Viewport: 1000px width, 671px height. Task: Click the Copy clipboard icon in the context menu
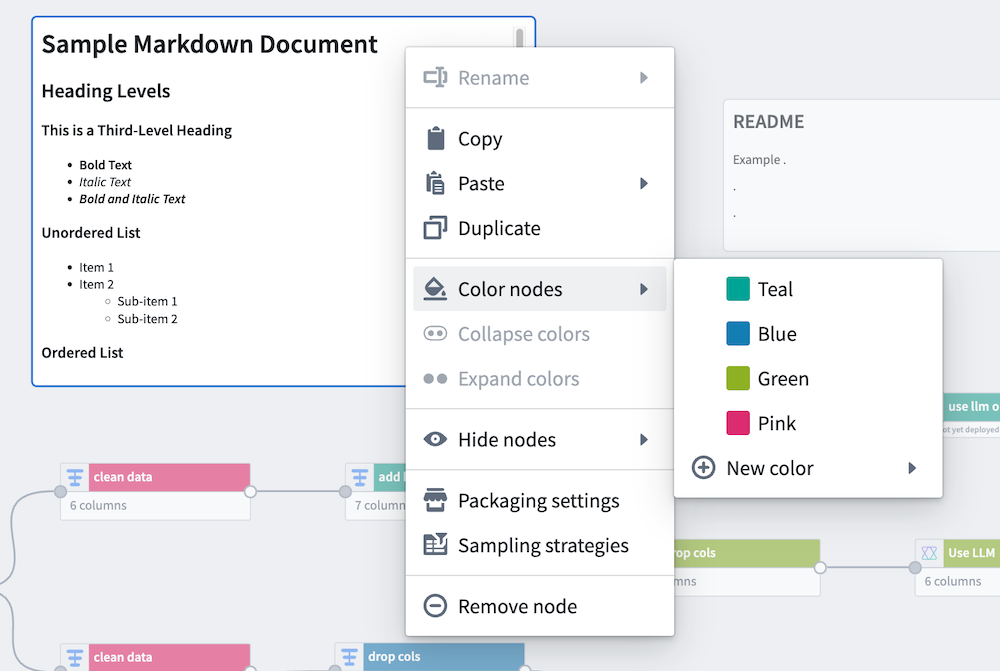(437, 138)
